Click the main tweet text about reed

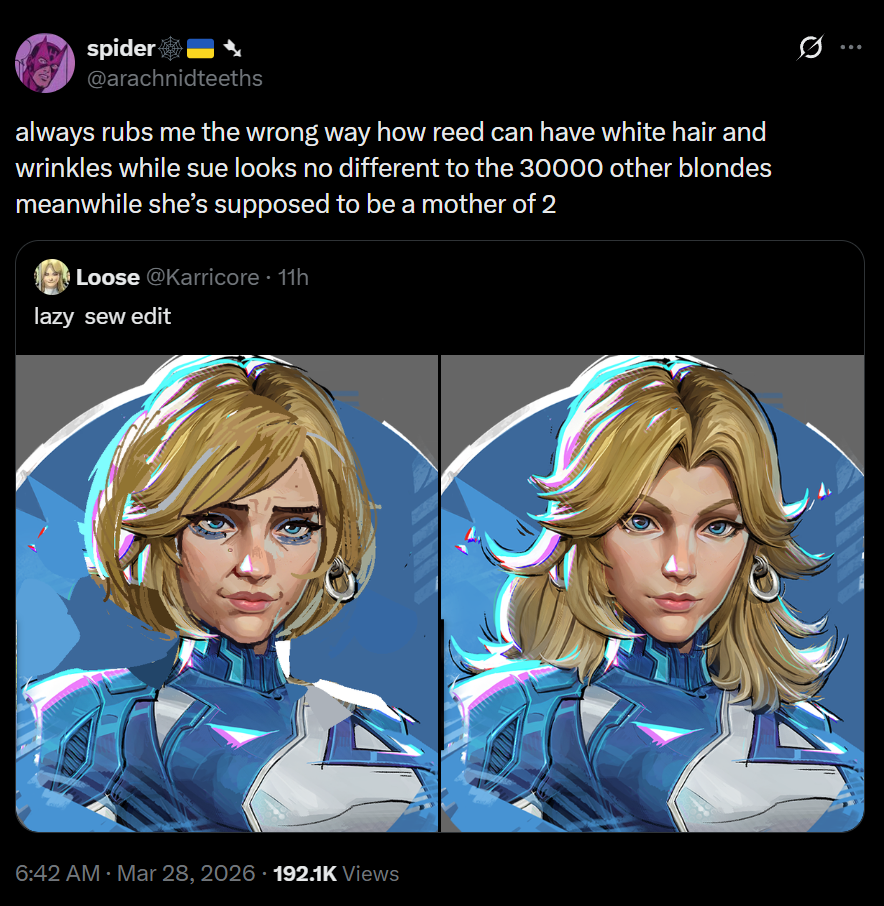393,168
